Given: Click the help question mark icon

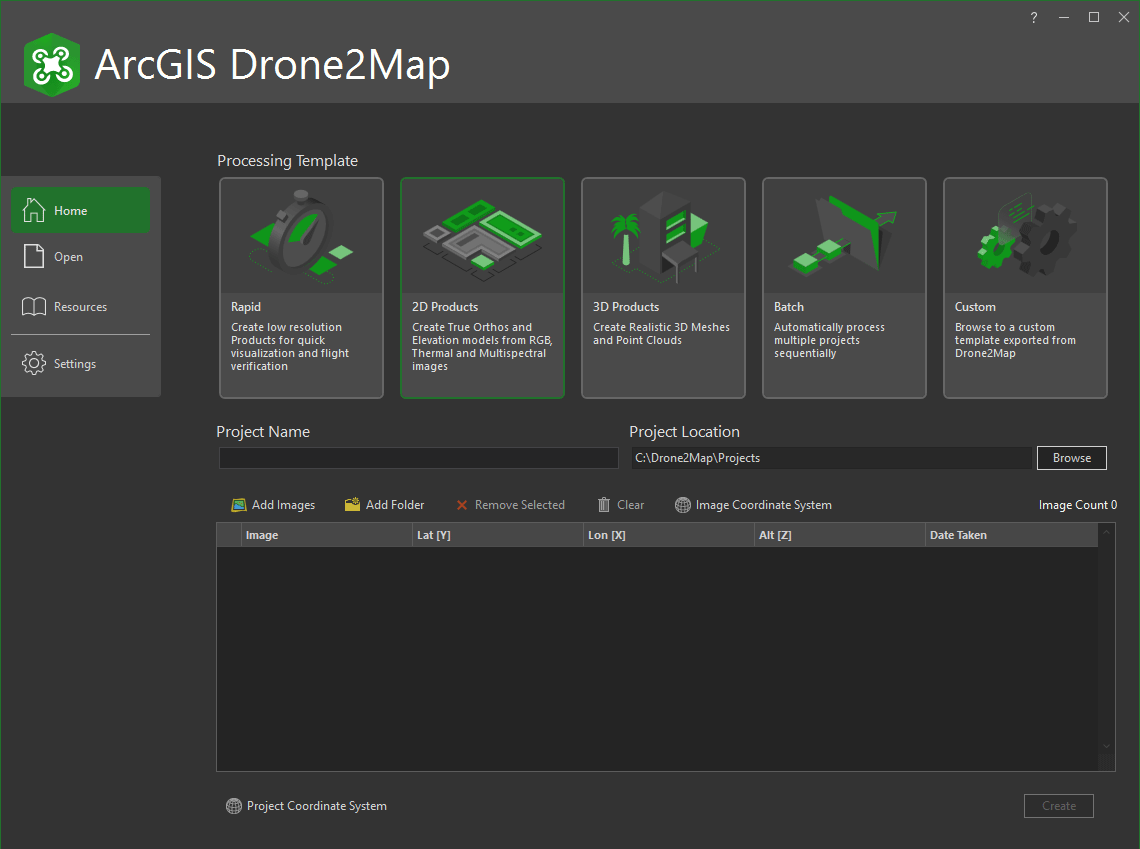Looking at the screenshot, I should [x=1033, y=17].
